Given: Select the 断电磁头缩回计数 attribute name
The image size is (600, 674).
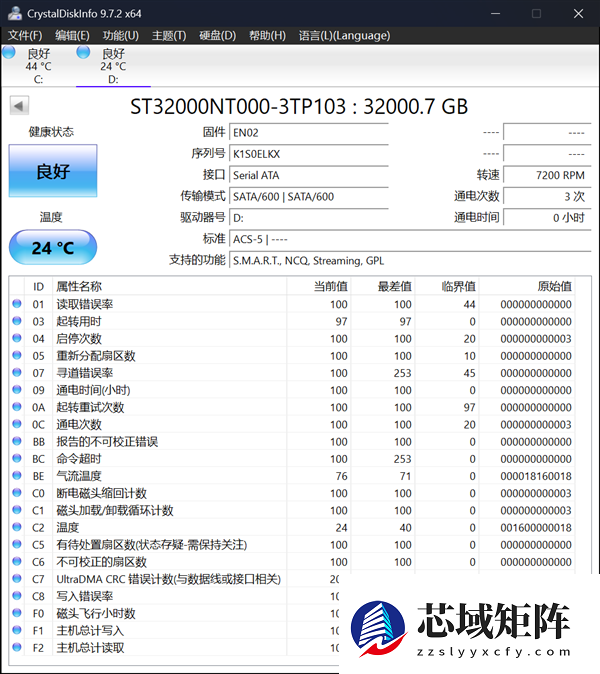Looking at the screenshot, I should 101,493.
